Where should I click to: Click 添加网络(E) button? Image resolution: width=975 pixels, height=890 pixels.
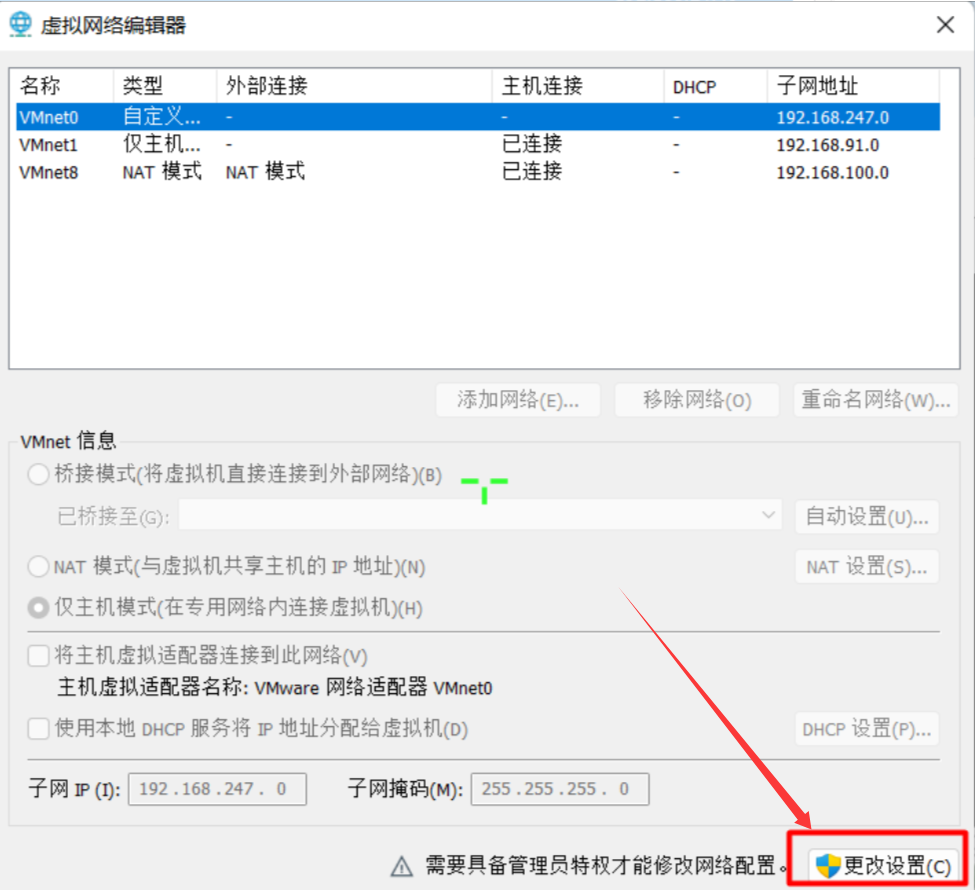[x=518, y=400]
